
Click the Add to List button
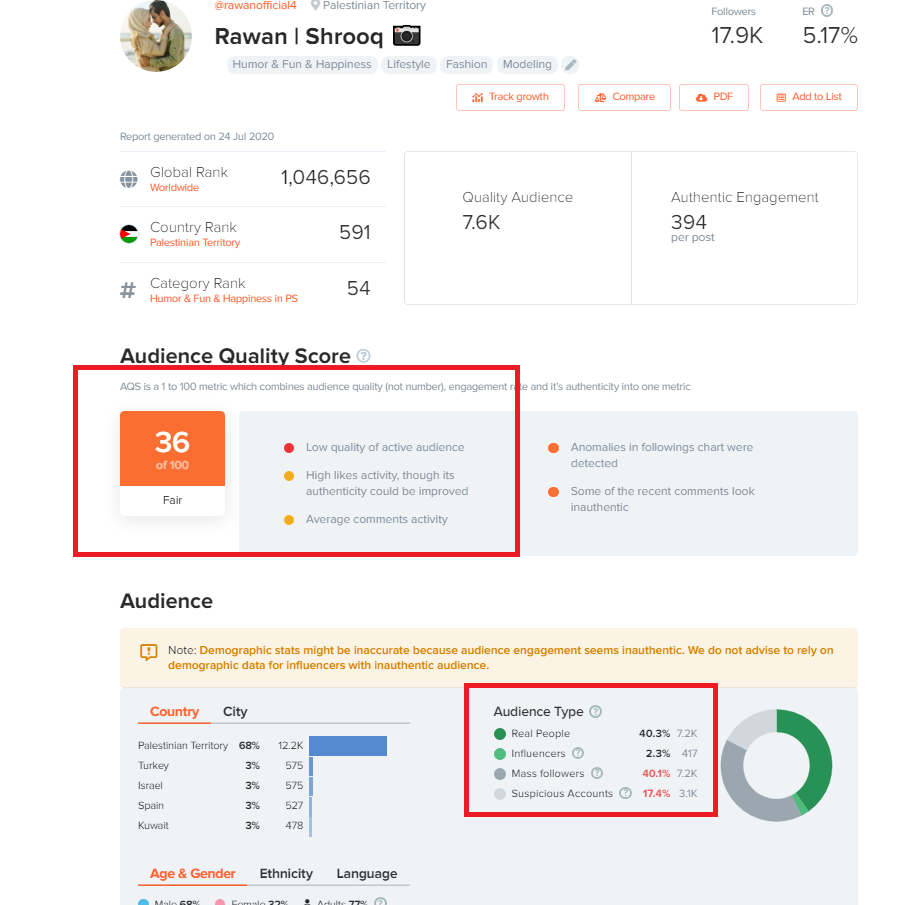[809, 97]
